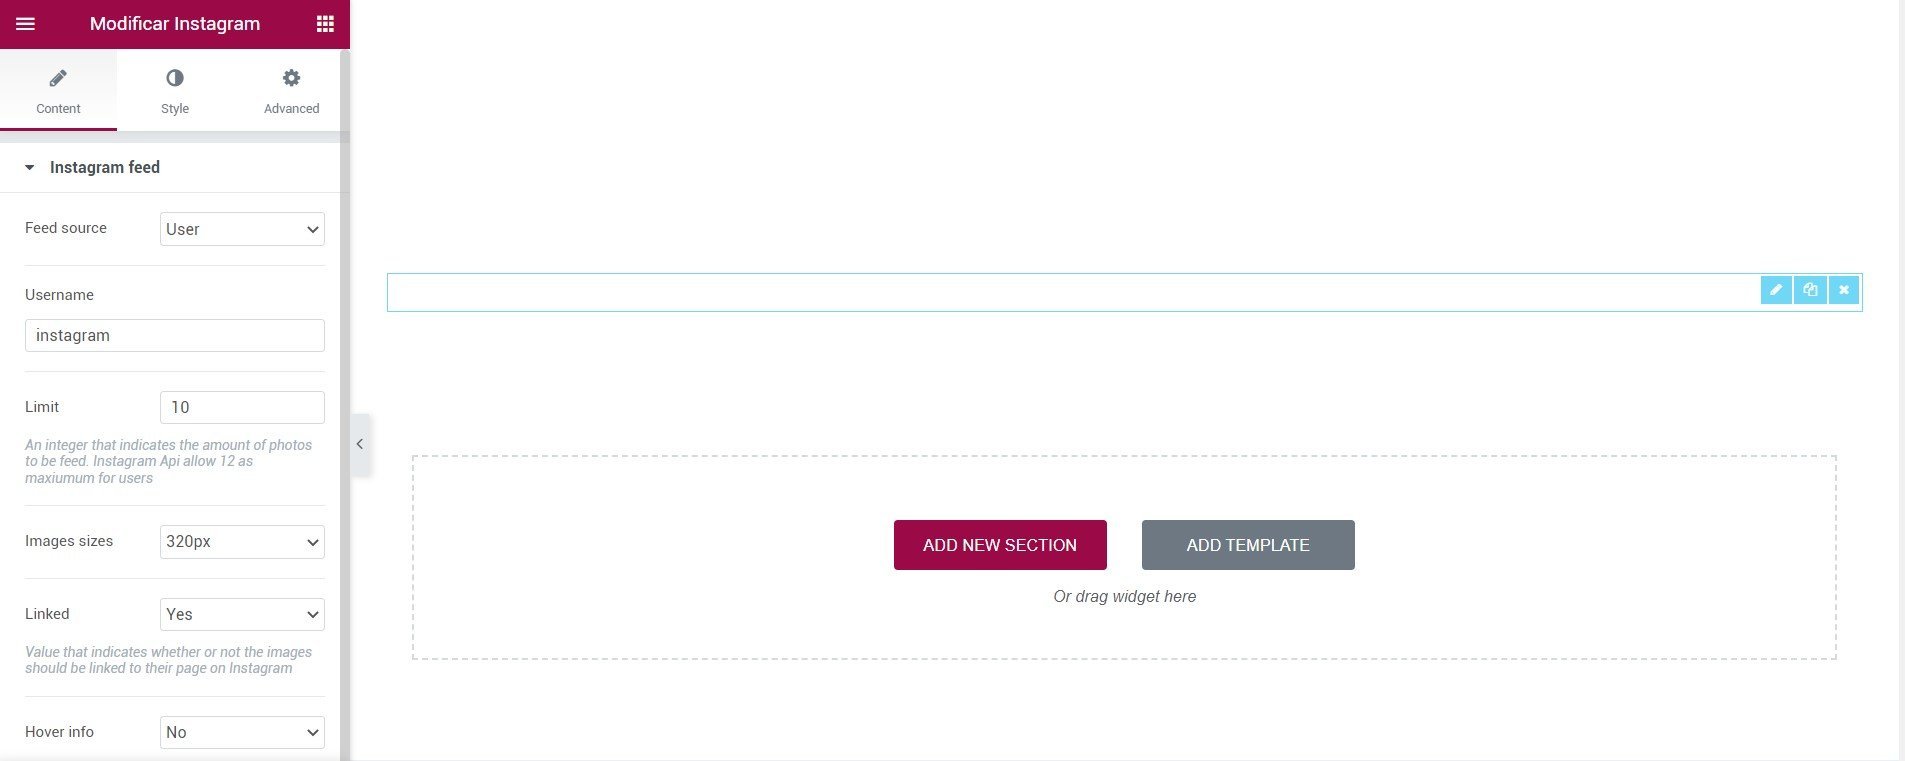1905x761 pixels.
Task: Open the widgets grid panel icon
Action: tap(325, 24)
